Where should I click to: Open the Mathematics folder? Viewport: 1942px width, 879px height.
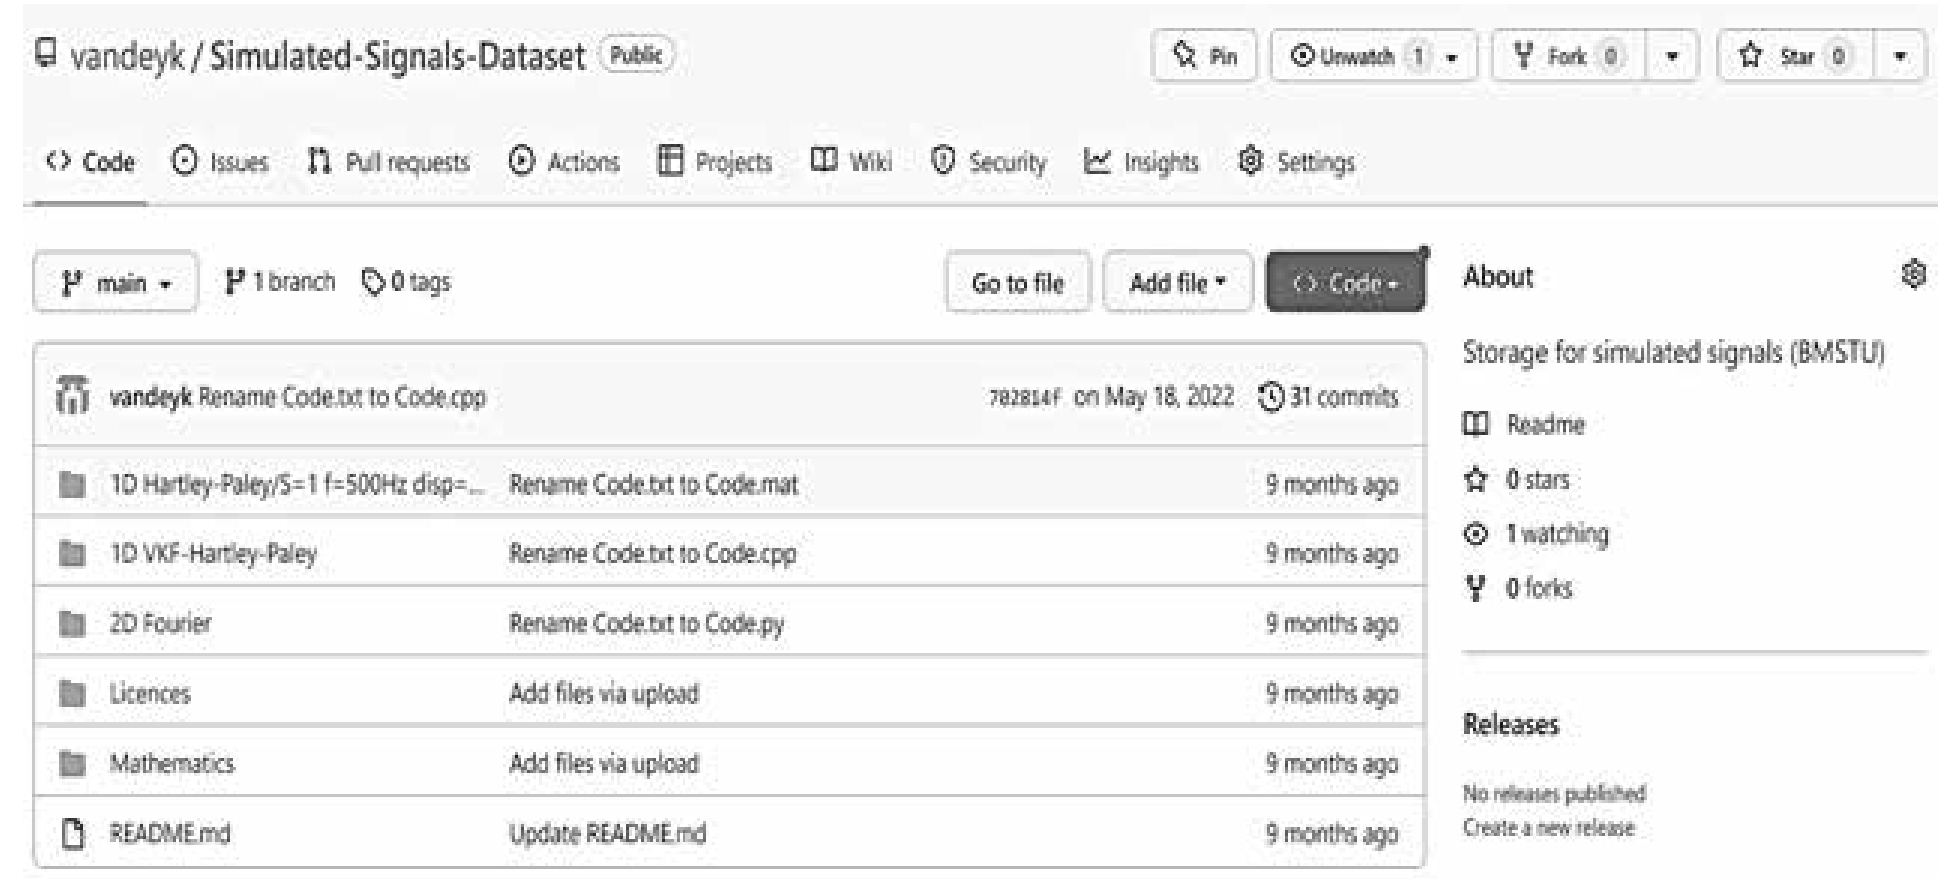point(172,764)
